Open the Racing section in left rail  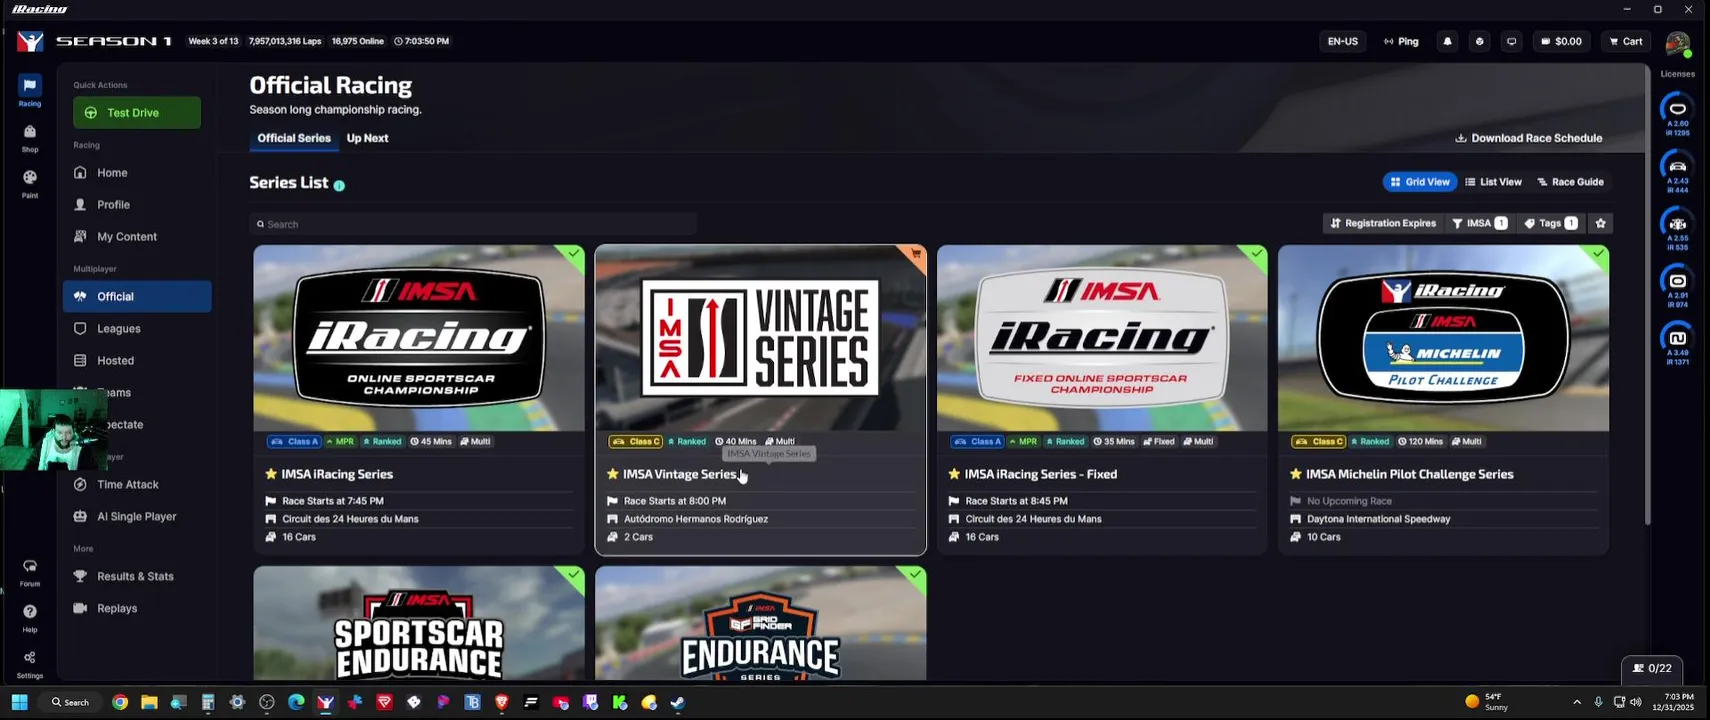click(30, 91)
